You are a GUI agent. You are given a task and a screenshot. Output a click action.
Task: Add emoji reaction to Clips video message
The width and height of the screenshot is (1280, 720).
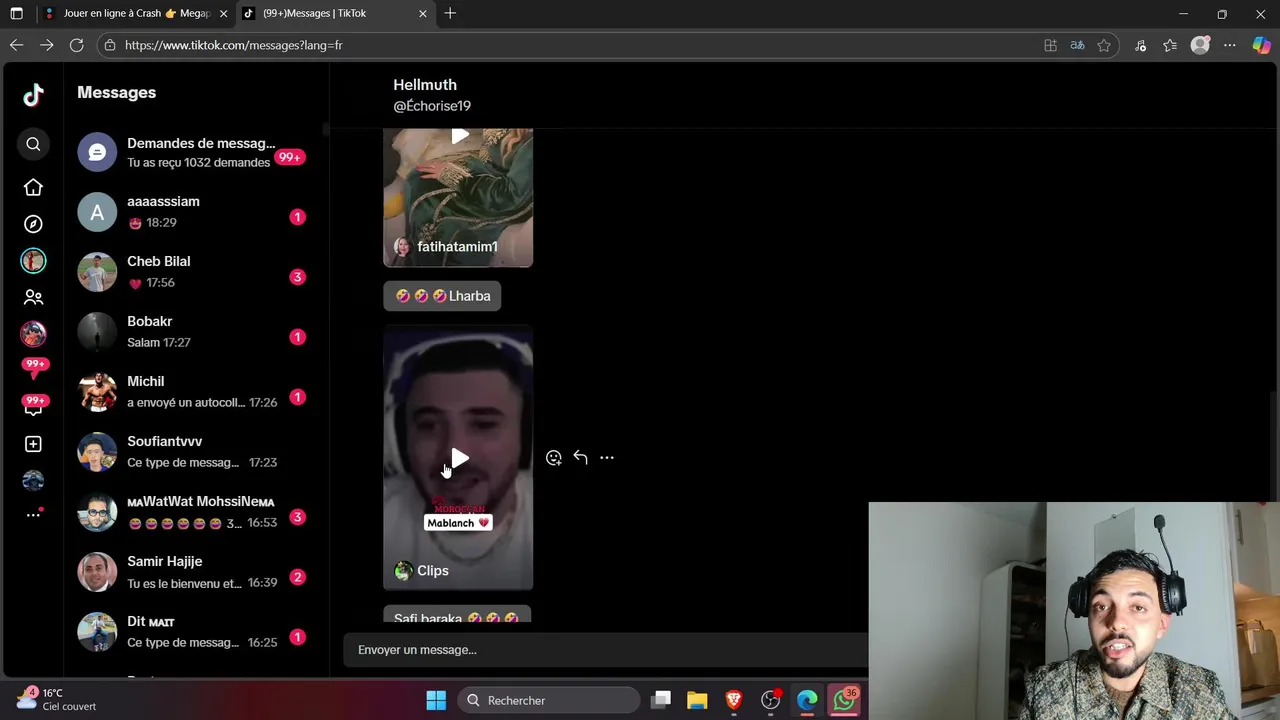pos(554,458)
